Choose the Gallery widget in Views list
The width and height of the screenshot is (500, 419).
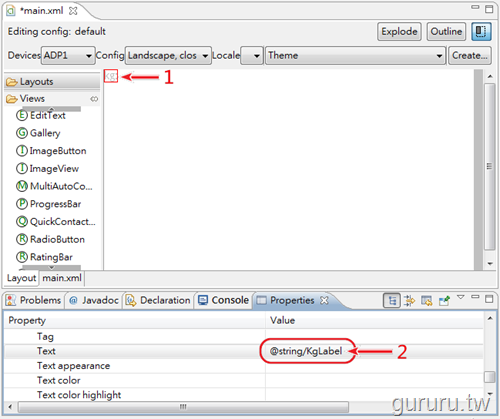[38, 133]
